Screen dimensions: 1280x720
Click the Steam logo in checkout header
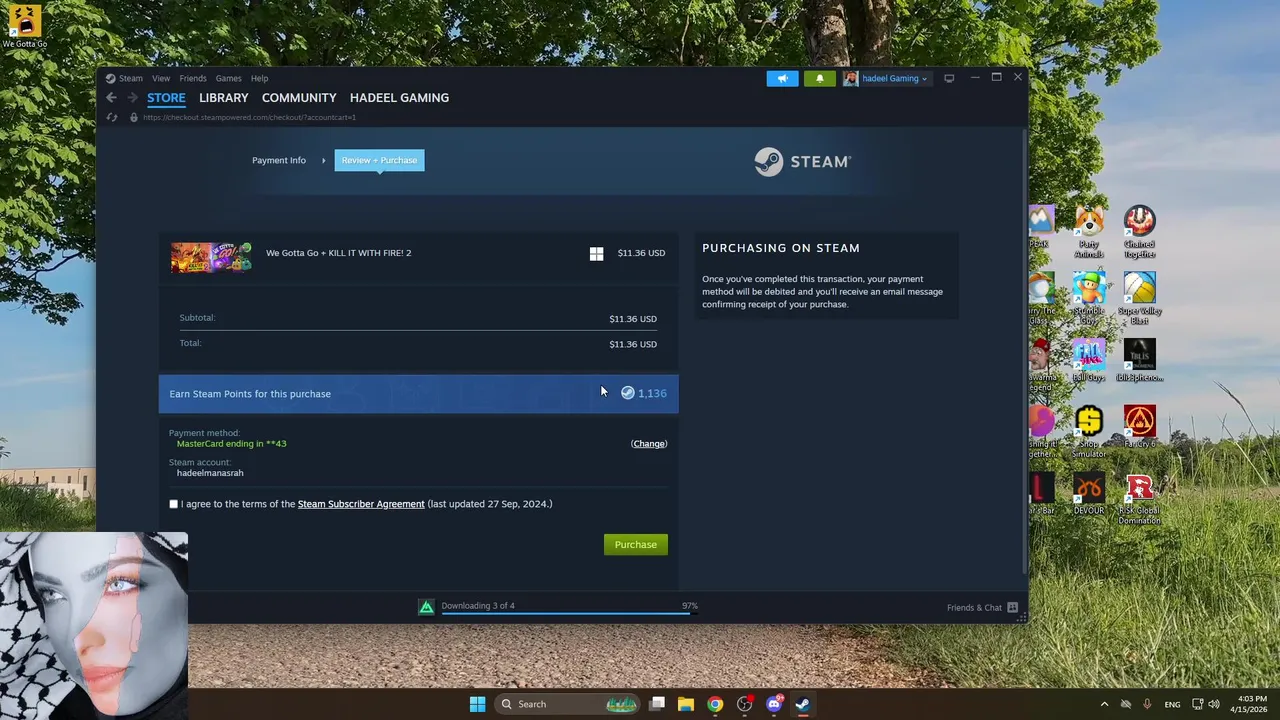click(x=802, y=161)
